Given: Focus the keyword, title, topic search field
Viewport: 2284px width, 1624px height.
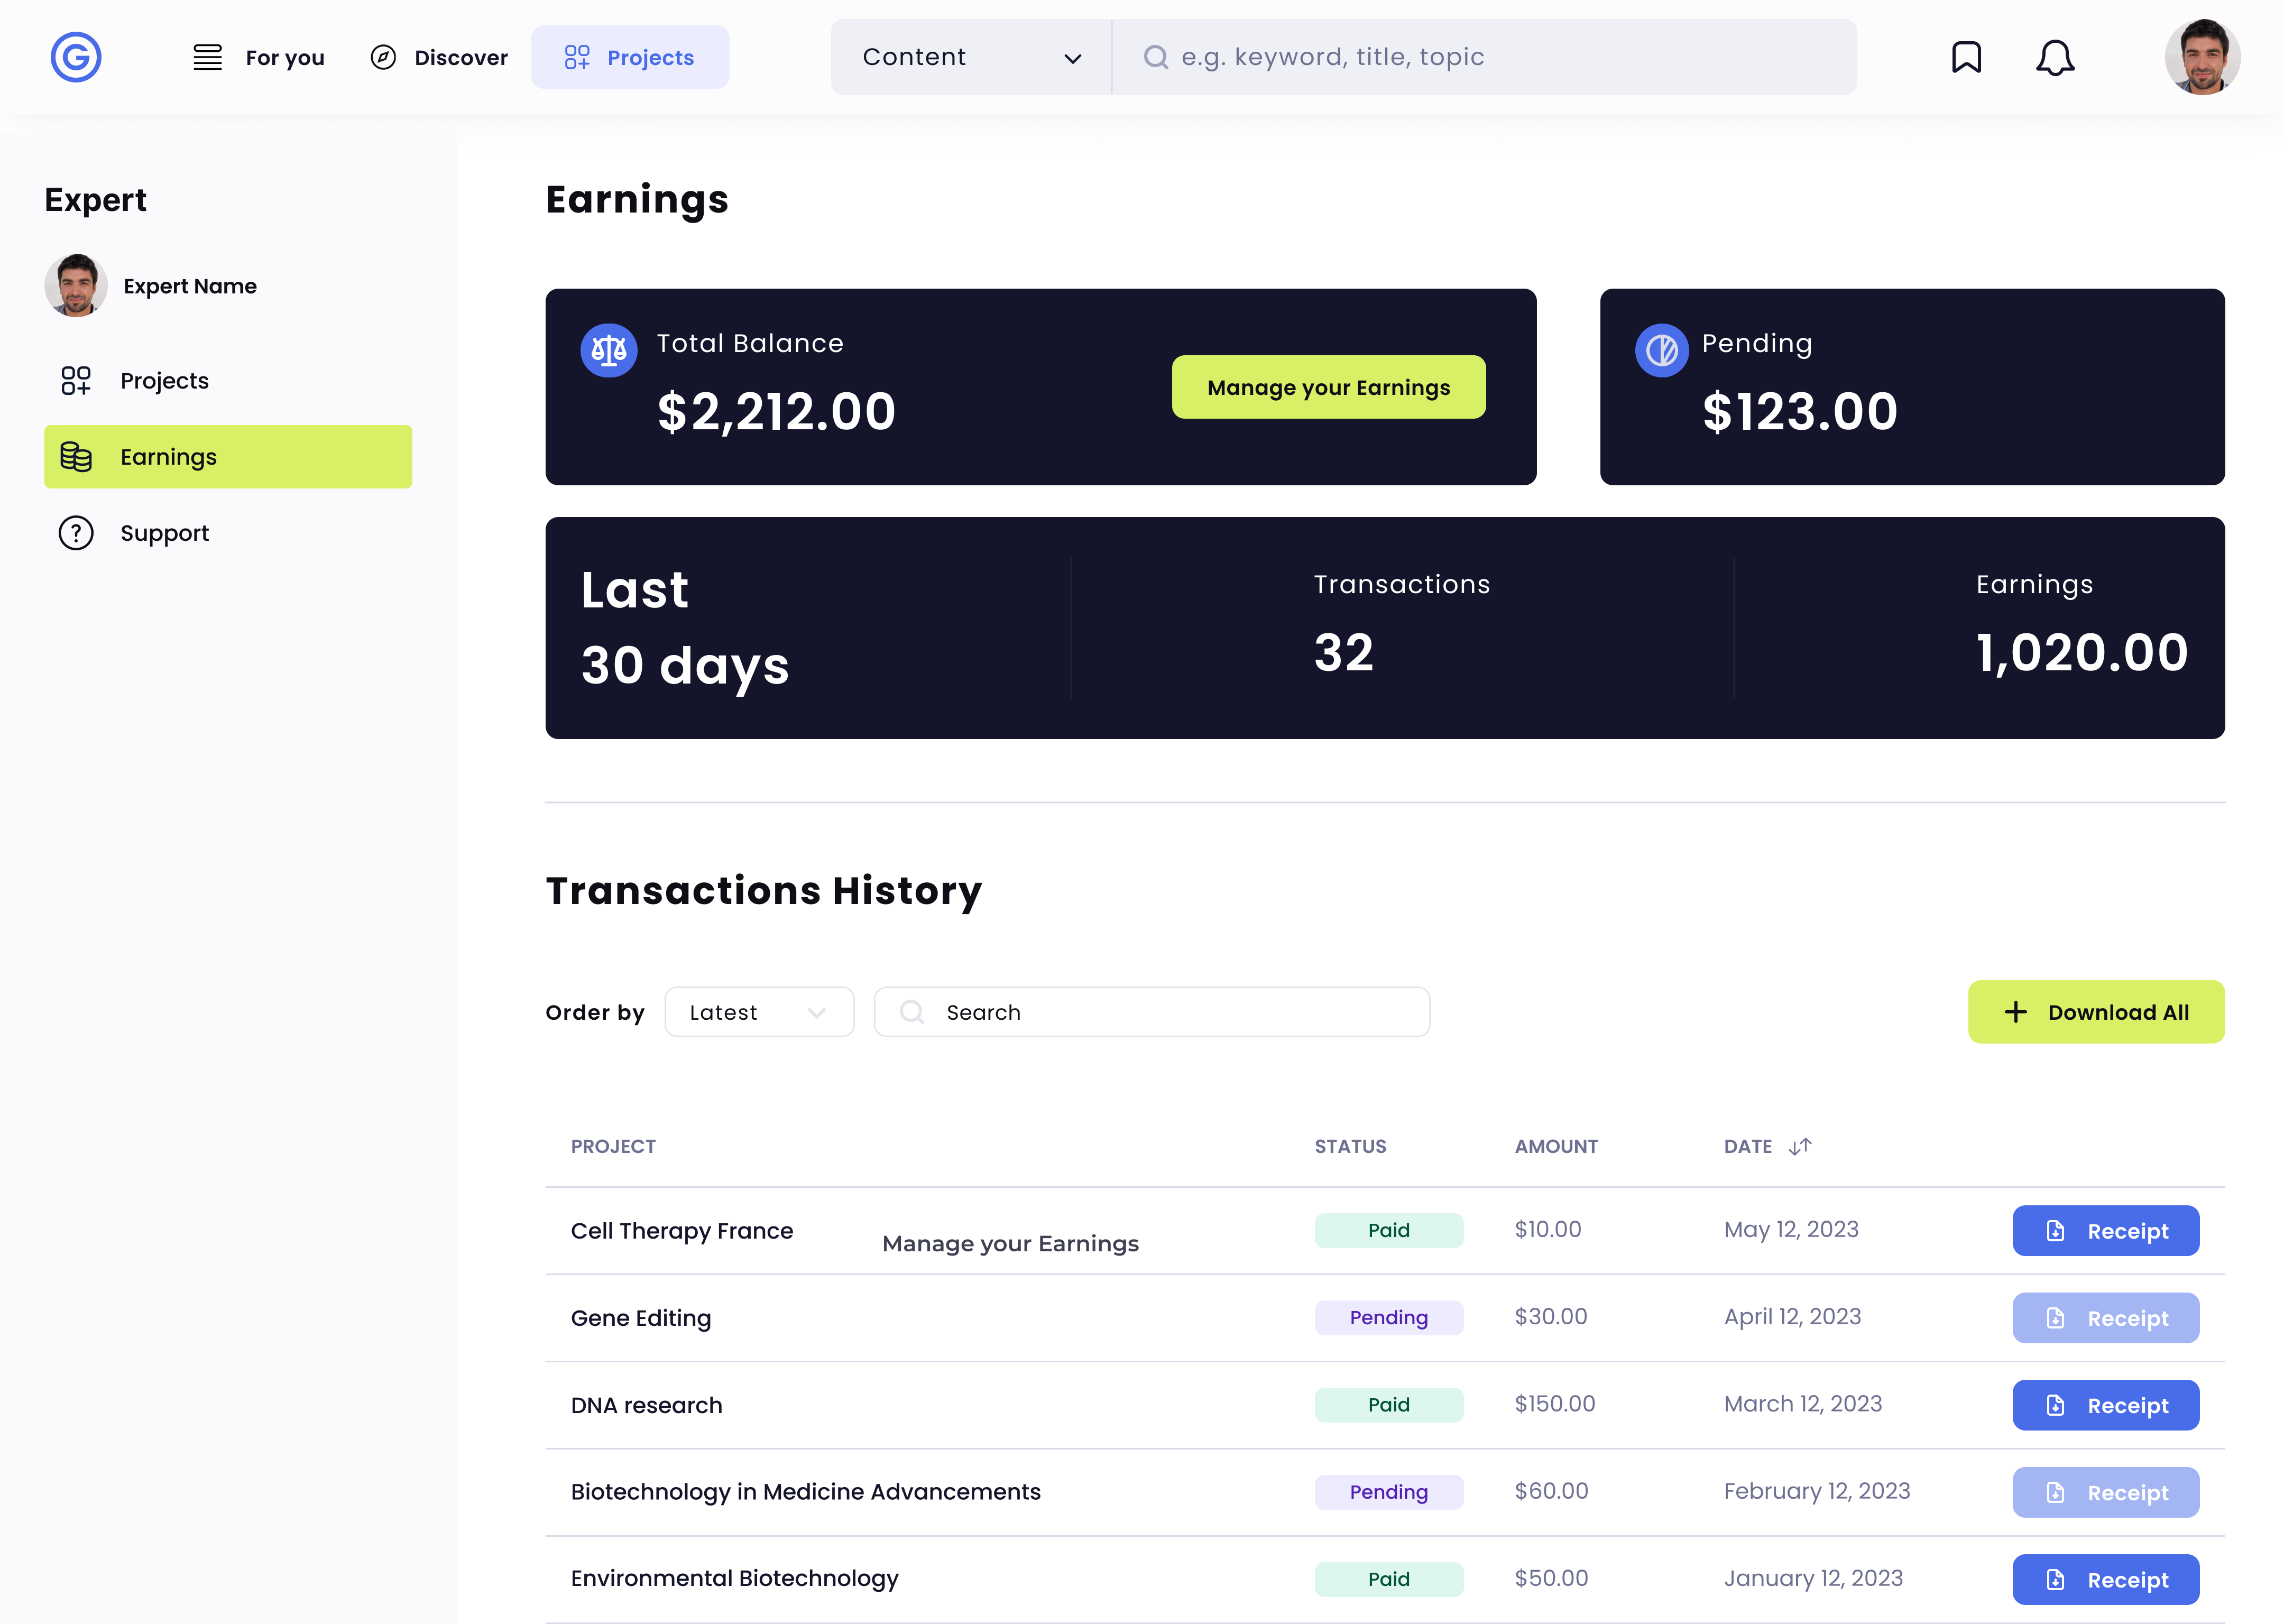Looking at the screenshot, I should [1485, 57].
